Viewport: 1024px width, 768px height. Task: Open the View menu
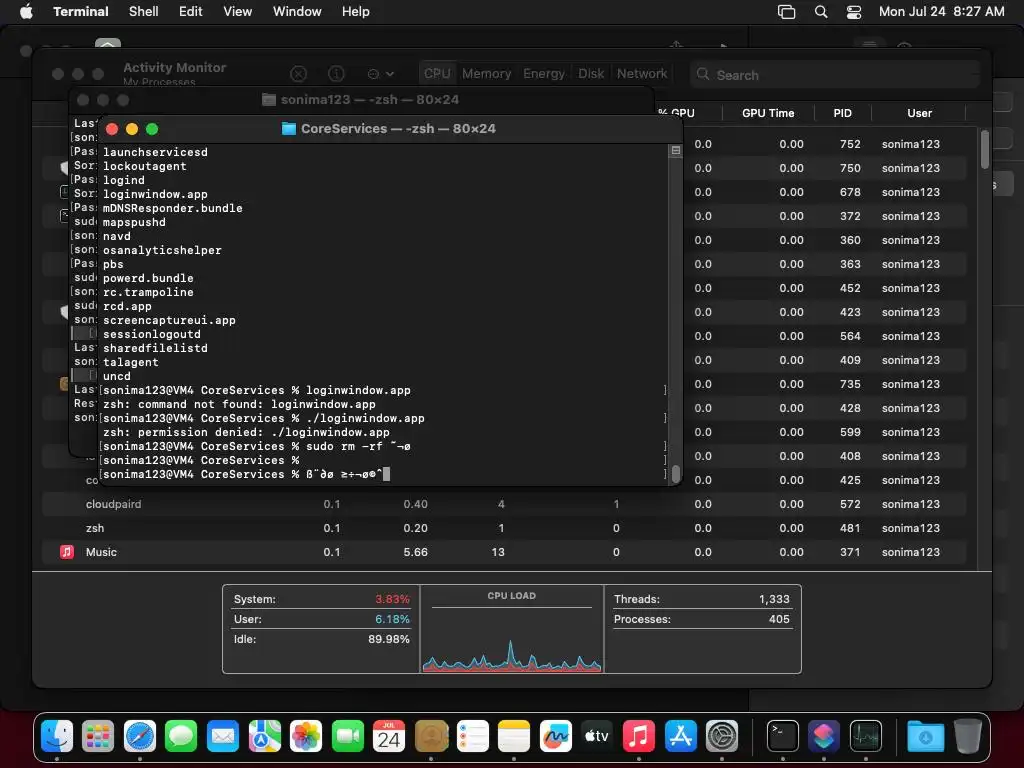238,11
